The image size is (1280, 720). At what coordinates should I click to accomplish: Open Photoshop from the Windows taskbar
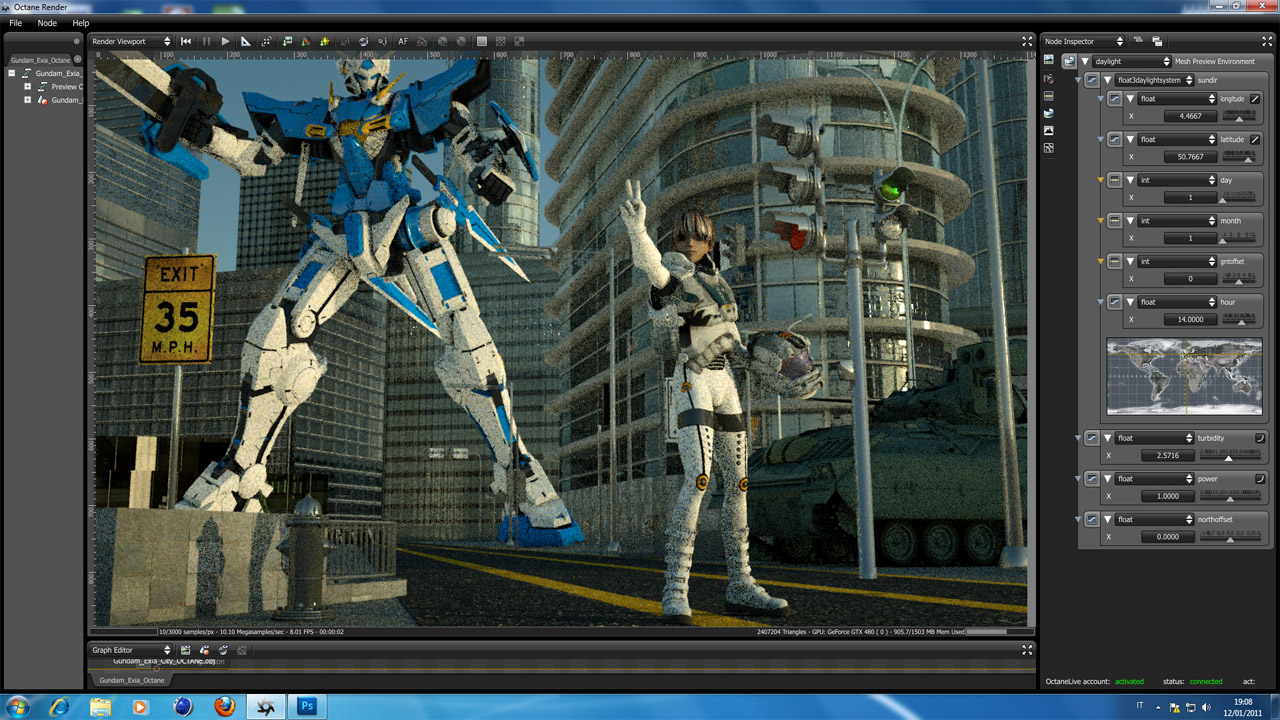click(x=308, y=707)
